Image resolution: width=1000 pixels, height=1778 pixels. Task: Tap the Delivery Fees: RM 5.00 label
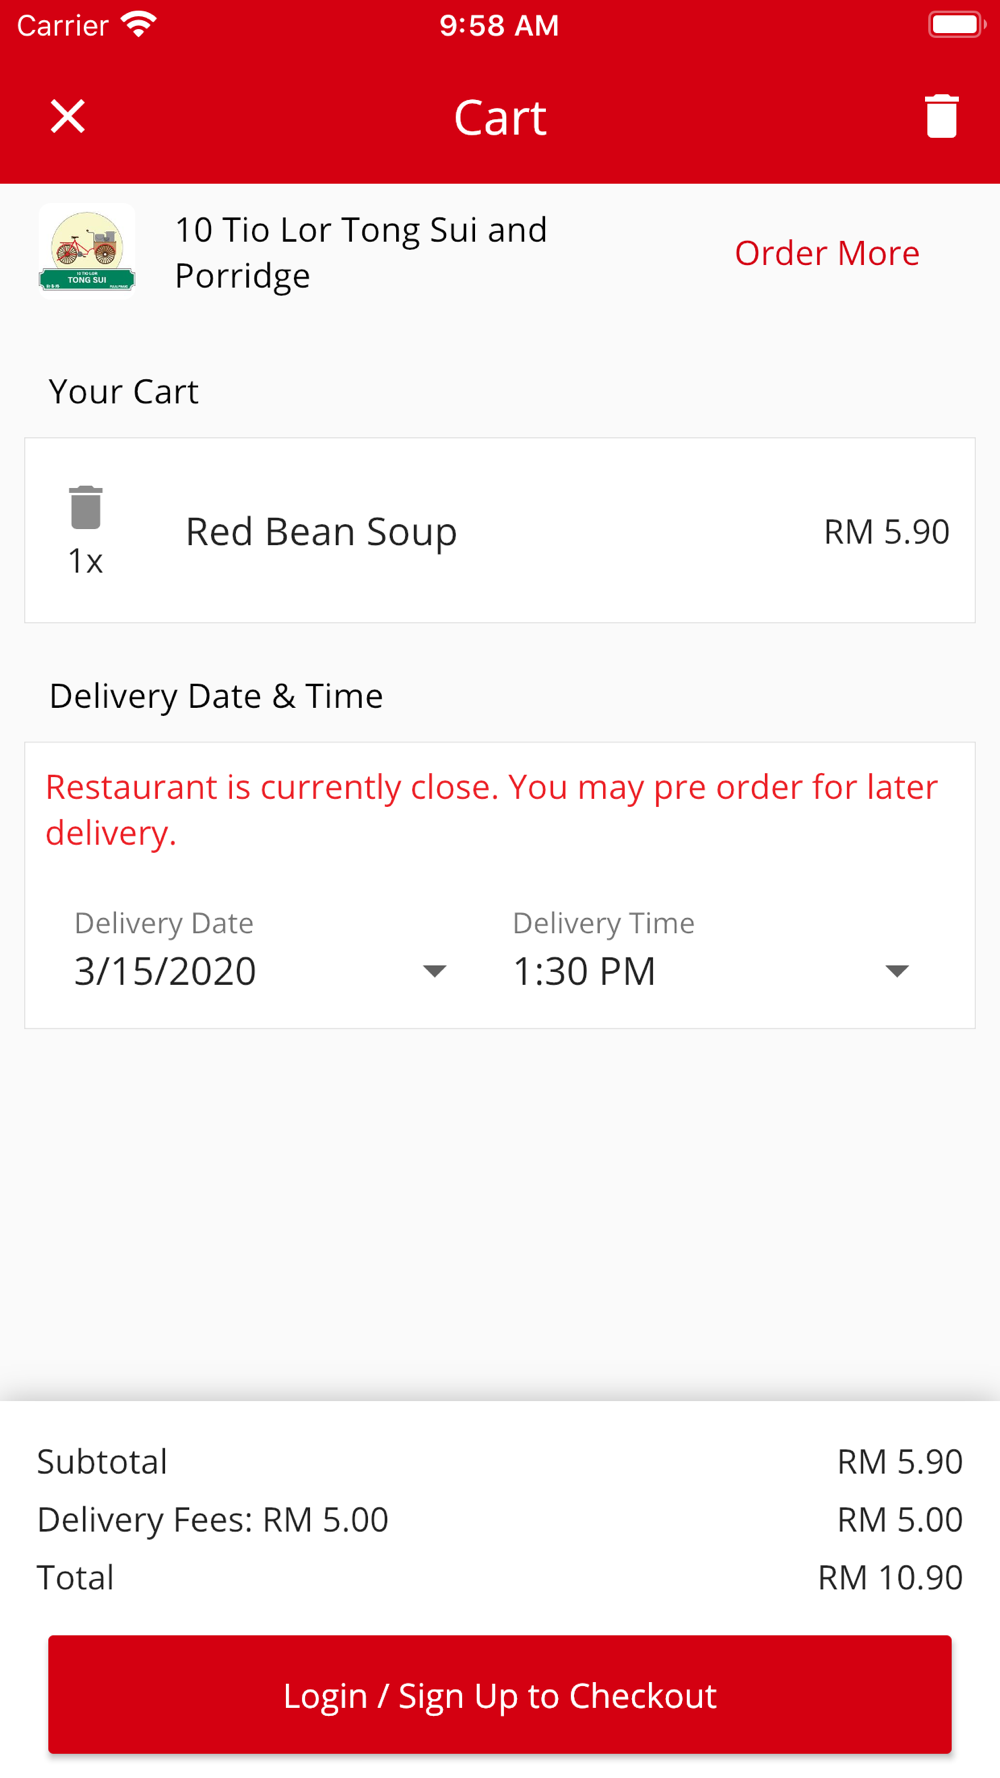212,1519
